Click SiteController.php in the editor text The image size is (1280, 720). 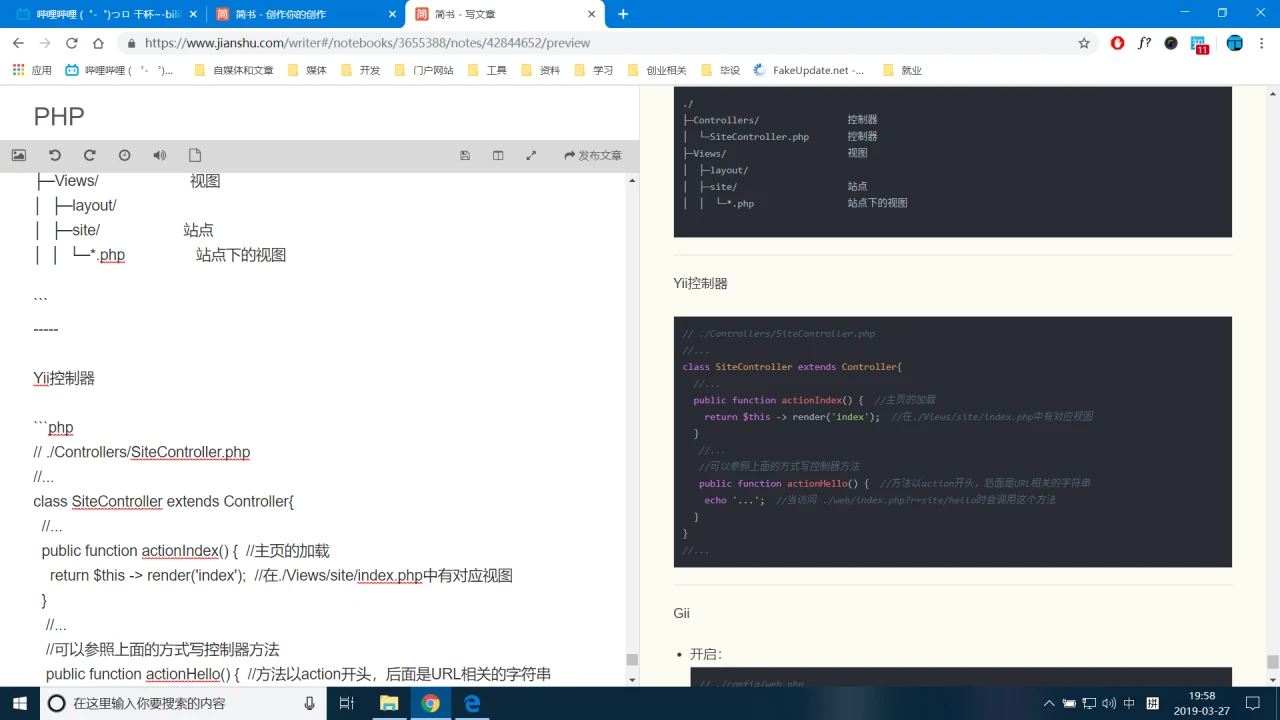point(190,452)
